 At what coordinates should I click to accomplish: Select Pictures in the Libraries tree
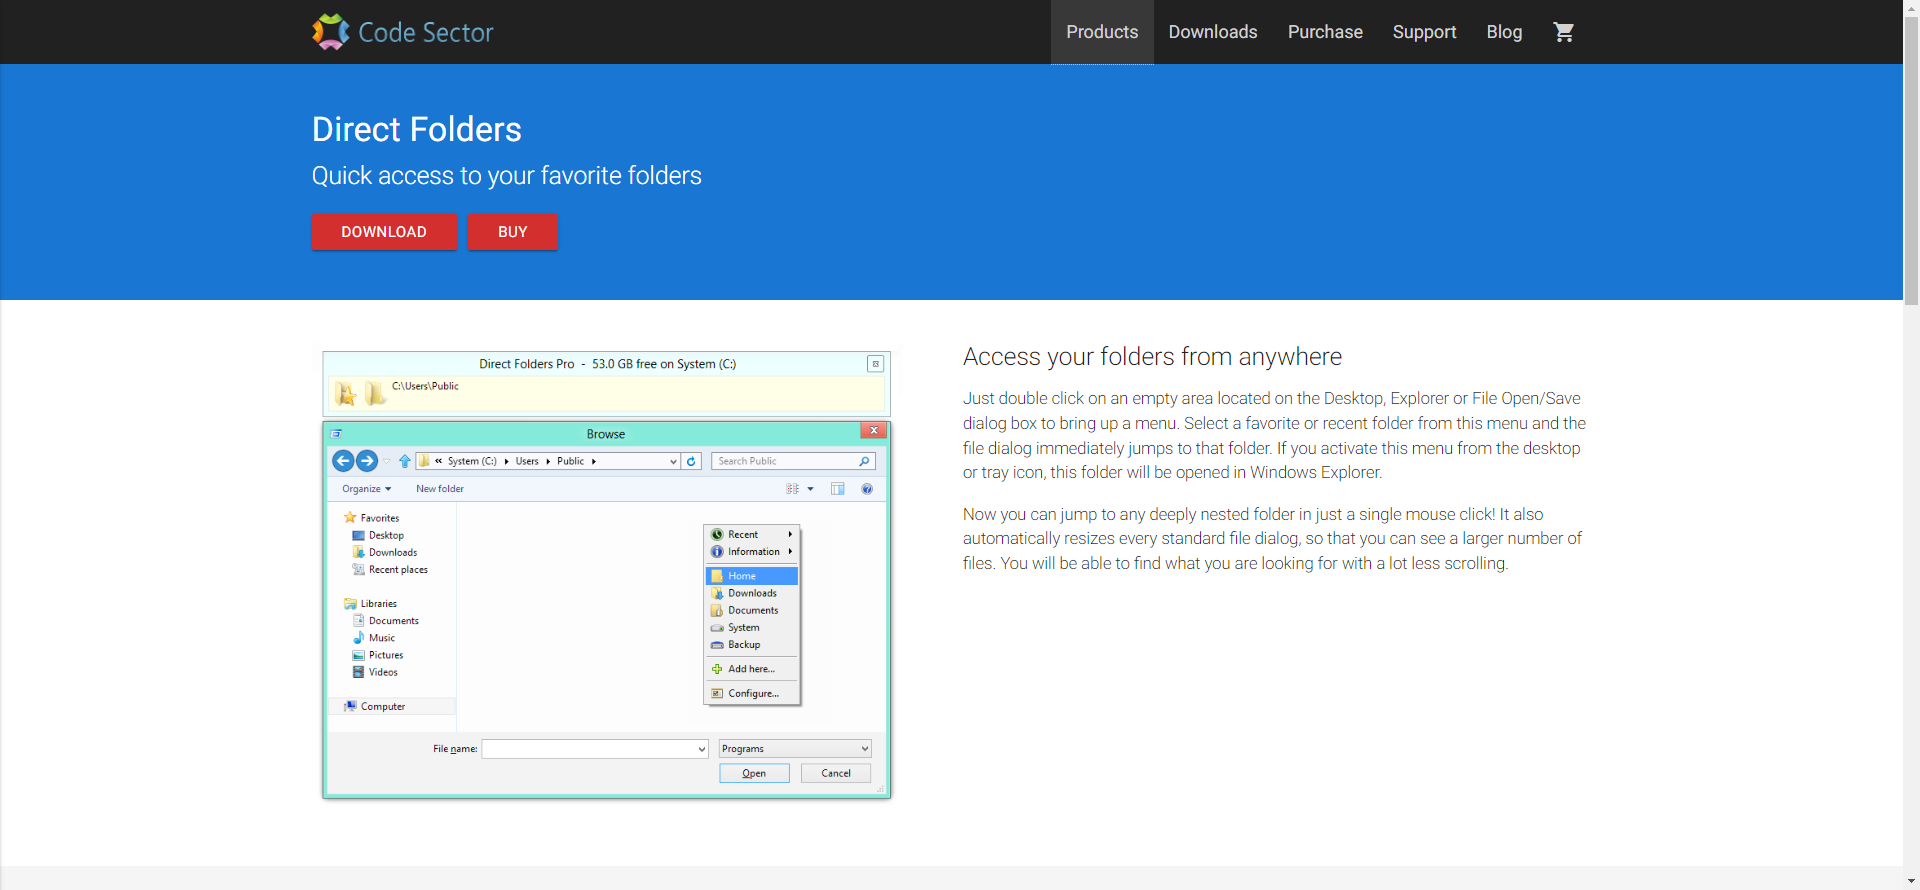click(378, 655)
